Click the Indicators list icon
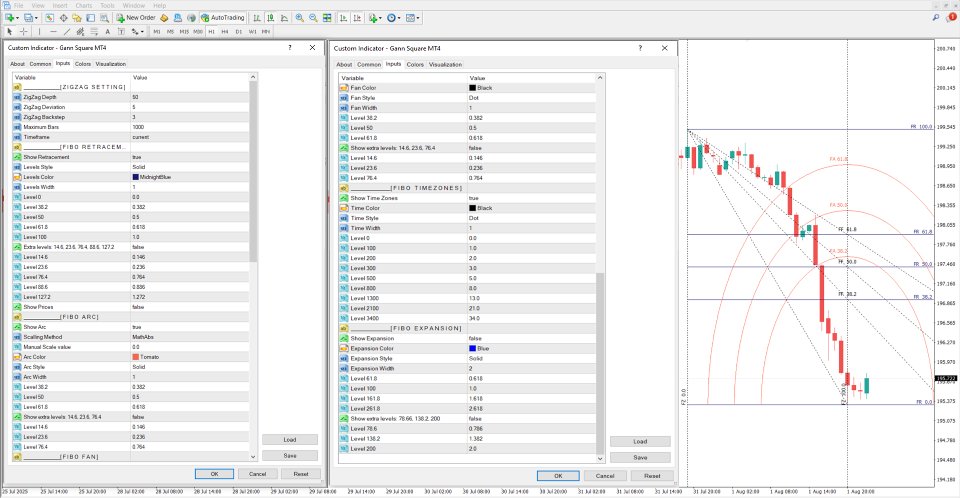Viewport: 960px width, 498px height. click(x=372, y=18)
